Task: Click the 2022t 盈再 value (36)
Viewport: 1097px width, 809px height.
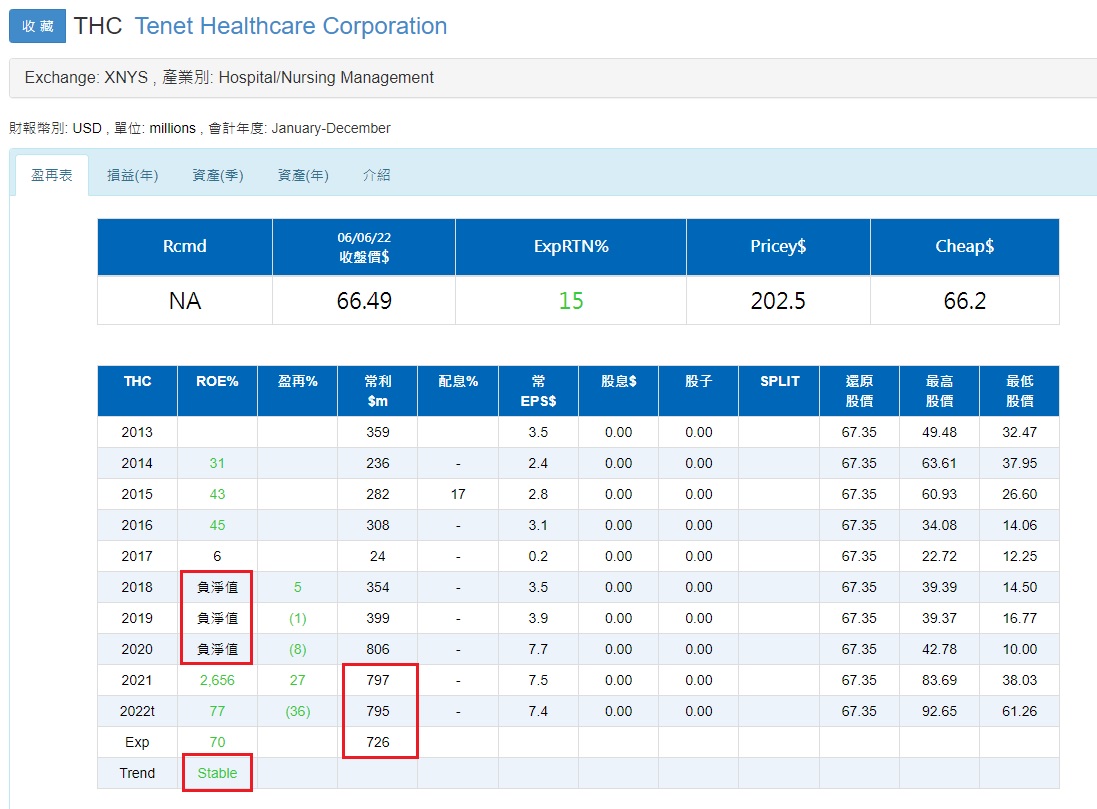Action: 297,711
